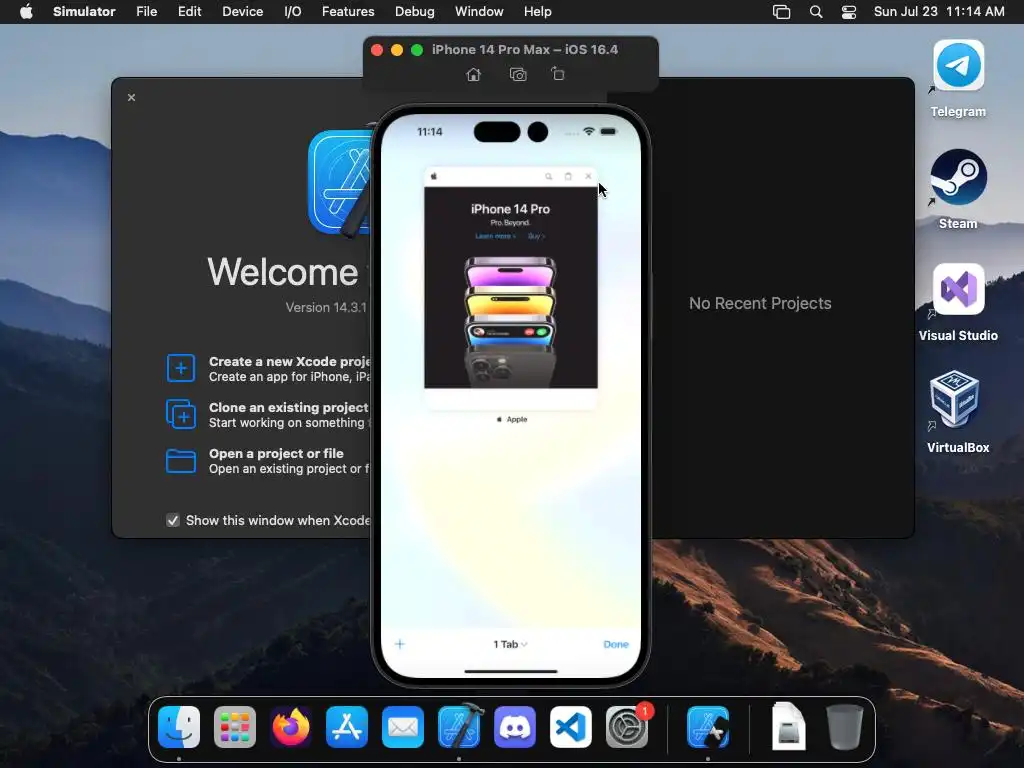This screenshot has height=768, width=1024.
Task: Rotate the device with the Simulator rotate icon
Action: point(558,74)
